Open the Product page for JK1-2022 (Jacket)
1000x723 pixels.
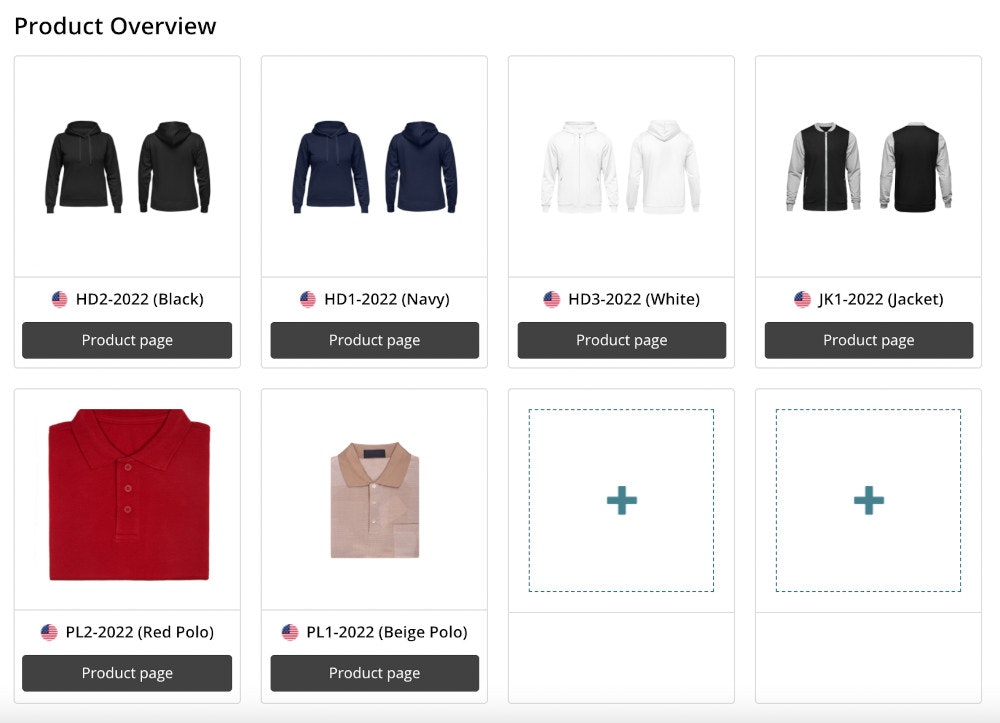tap(868, 340)
